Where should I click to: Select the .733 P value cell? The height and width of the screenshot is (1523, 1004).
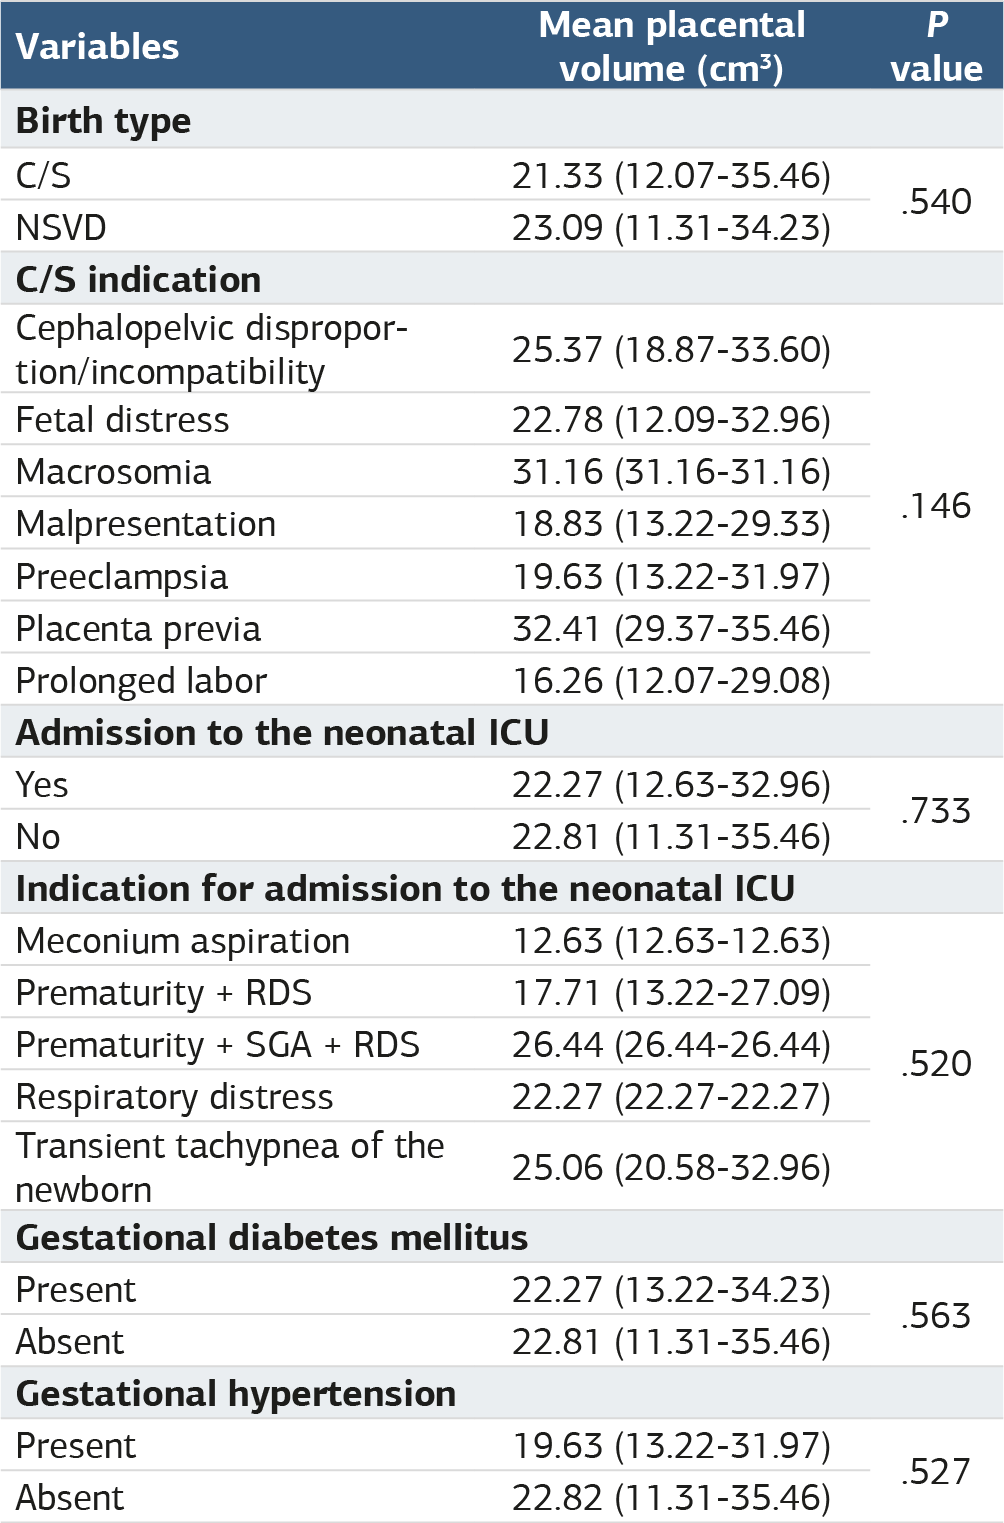pos(937,810)
